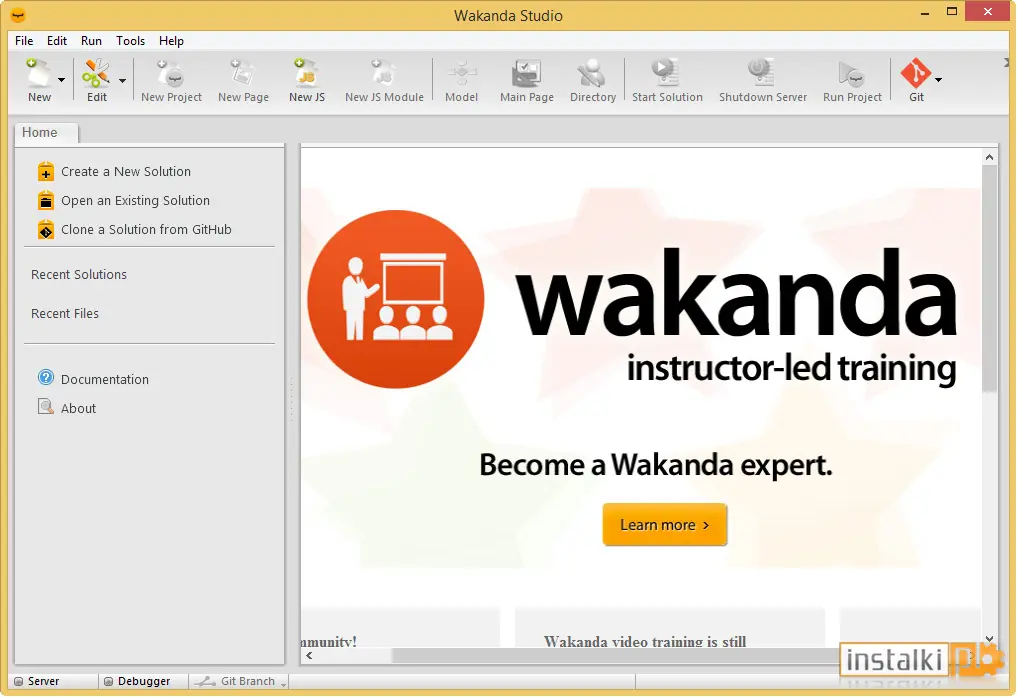Click Open an Existing Solution link
Screen dimensions: 1017x697
pyautogui.click(x=135, y=201)
